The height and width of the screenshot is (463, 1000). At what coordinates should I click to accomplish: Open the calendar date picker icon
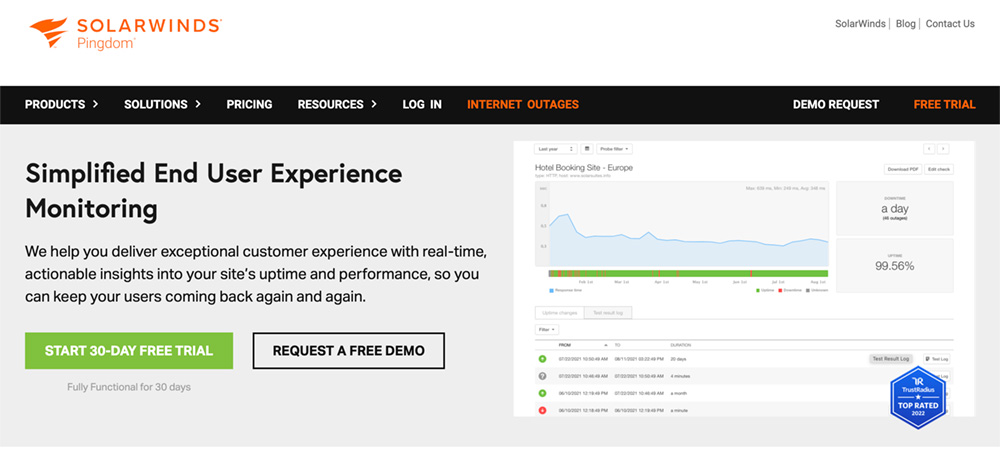click(x=587, y=149)
